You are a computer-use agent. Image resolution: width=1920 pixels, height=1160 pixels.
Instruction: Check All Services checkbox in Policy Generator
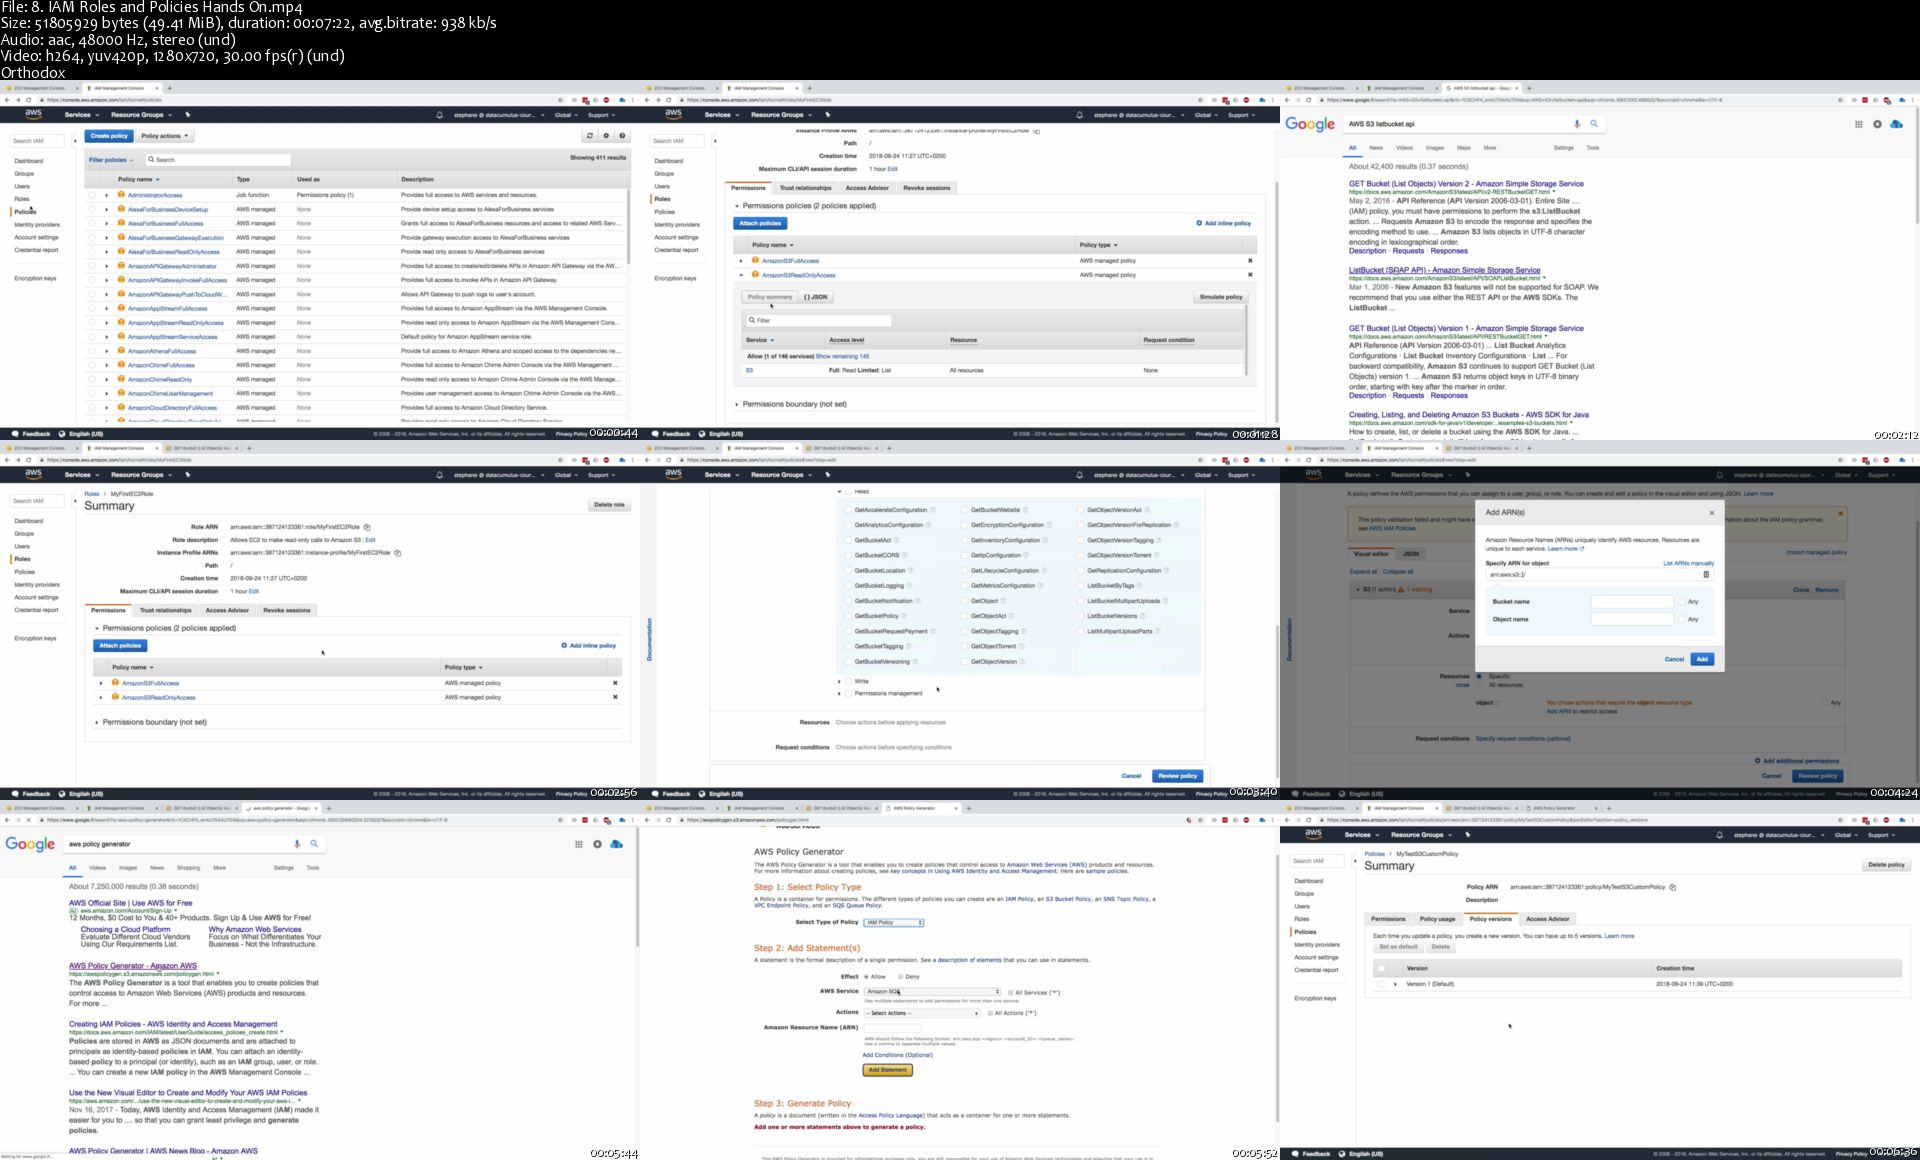click(x=1010, y=993)
